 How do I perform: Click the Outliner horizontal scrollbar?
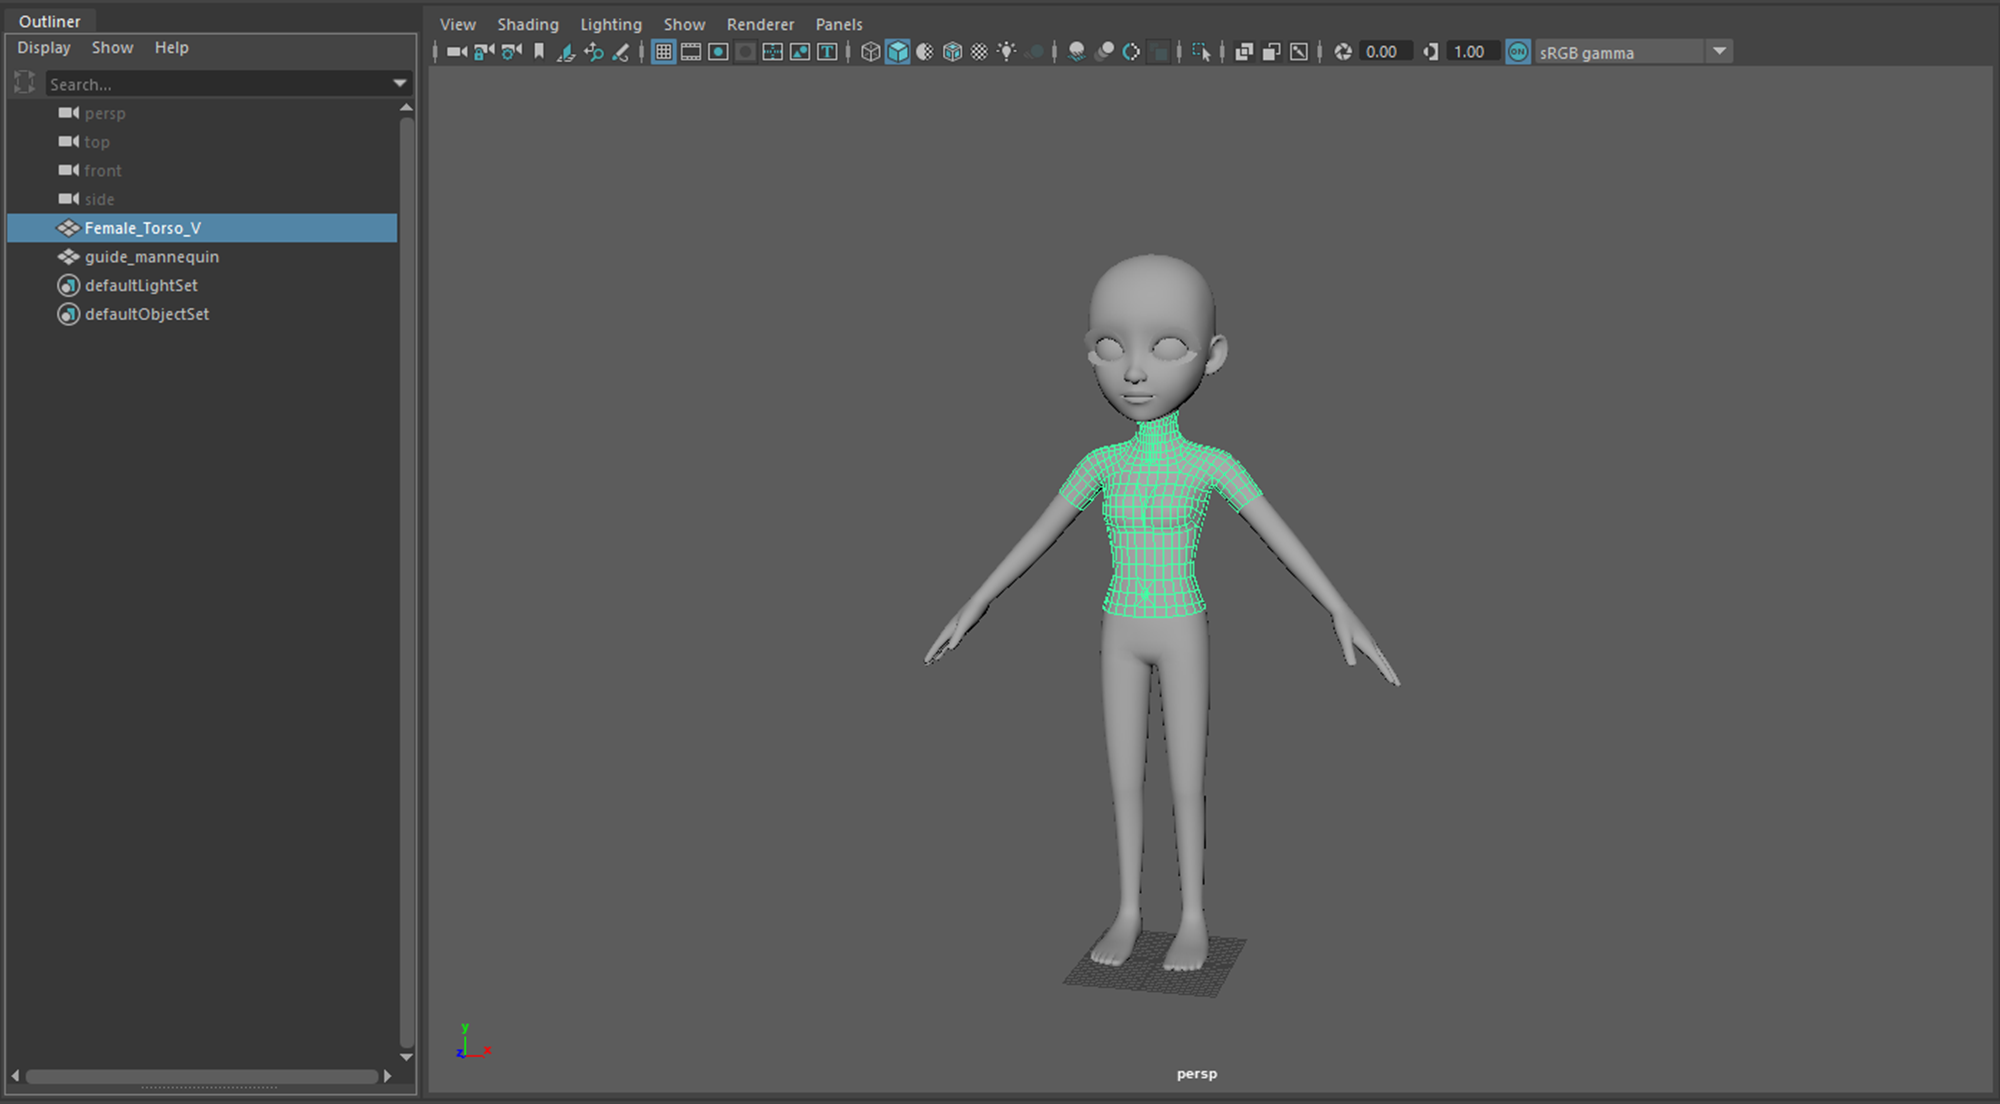[202, 1077]
